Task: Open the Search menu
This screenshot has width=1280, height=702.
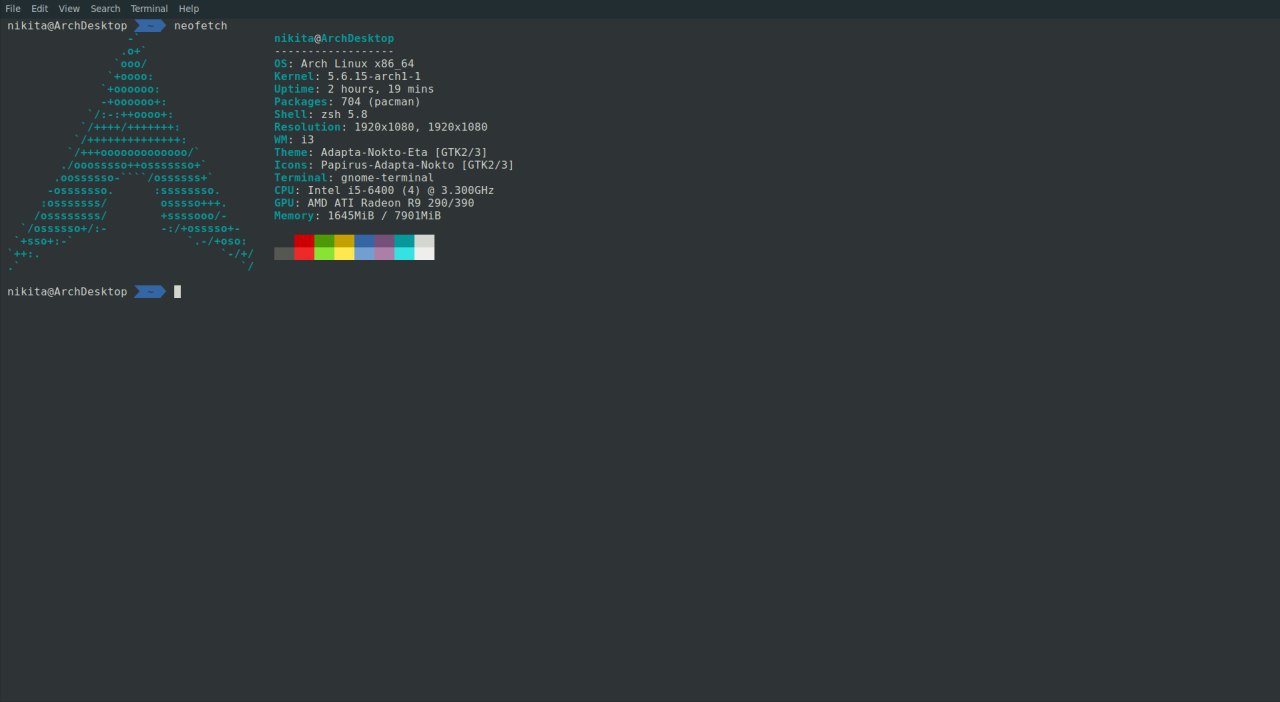Action: coord(105,8)
